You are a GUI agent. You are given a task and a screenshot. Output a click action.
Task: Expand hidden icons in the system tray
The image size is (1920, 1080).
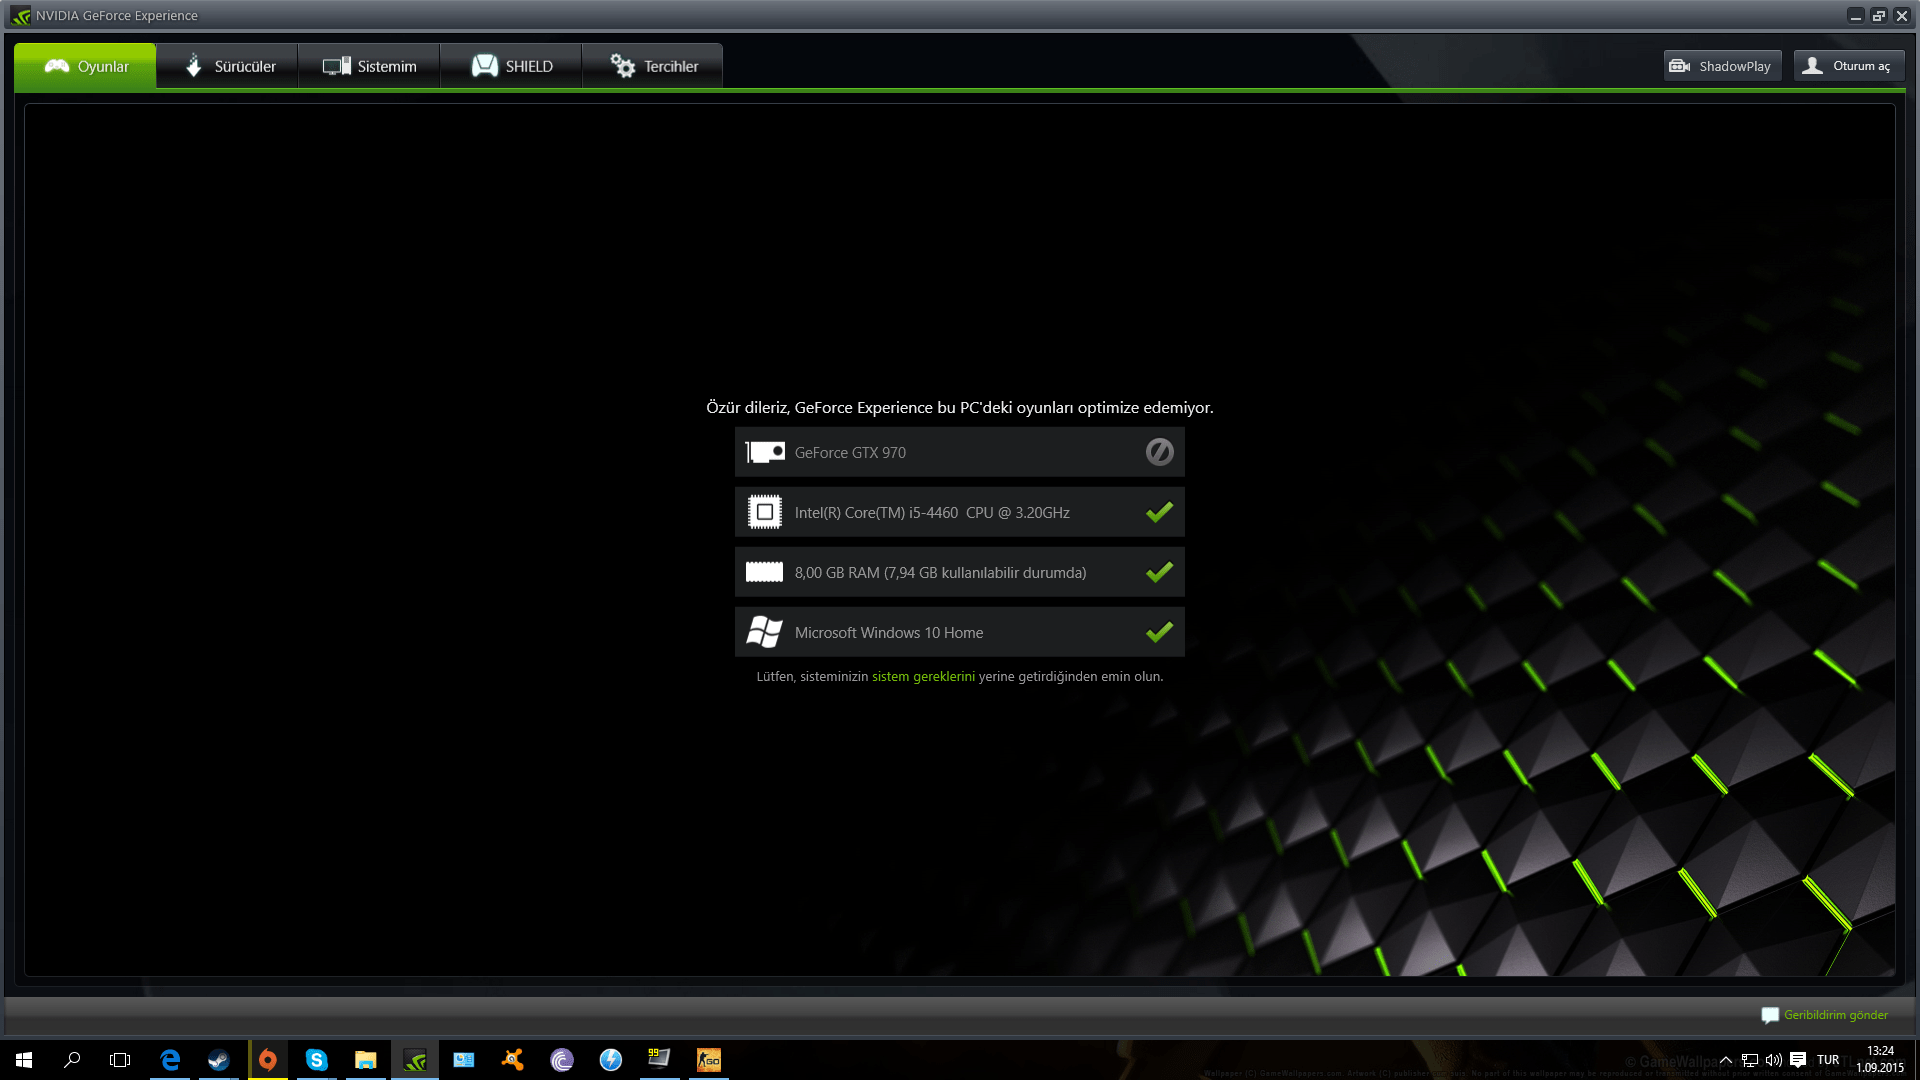pyautogui.click(x=1726, y=1060)
